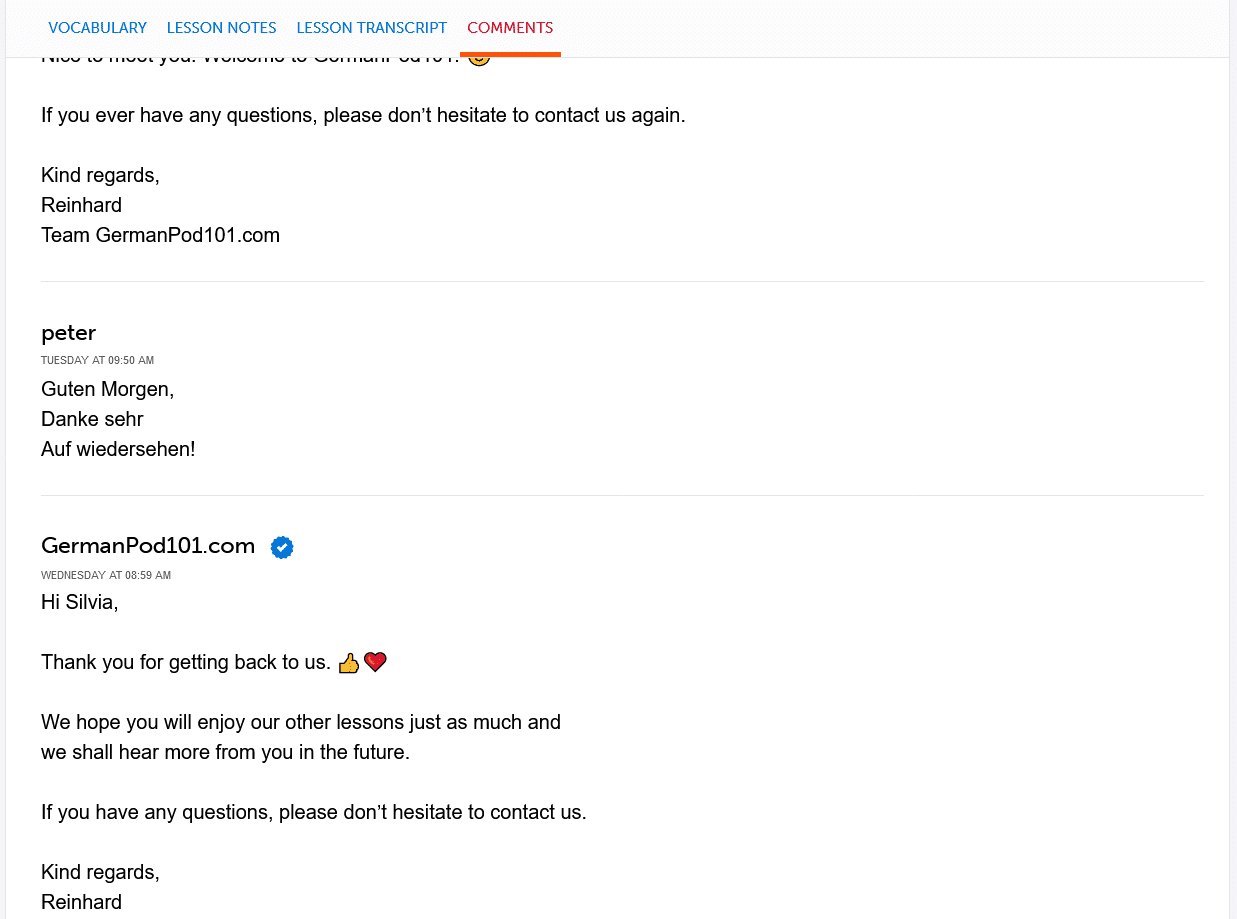This screenshot has height=919, width=1237.
Task: Click the thumbs-up emoji
Action: tap(349, 663)
